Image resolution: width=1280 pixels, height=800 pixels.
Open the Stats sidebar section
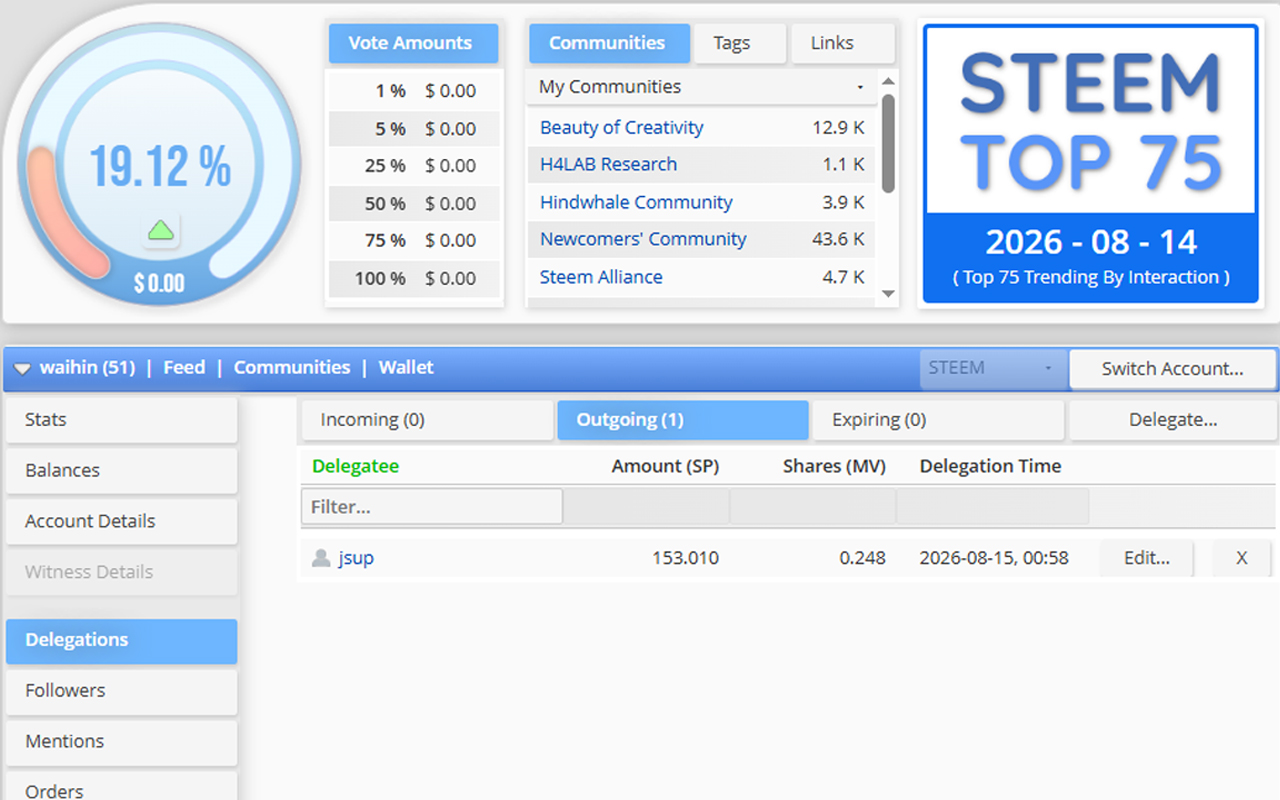121,420
